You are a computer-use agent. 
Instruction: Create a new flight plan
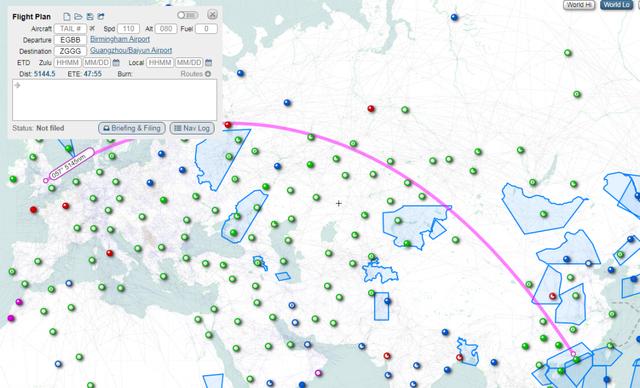click(67, 17)
